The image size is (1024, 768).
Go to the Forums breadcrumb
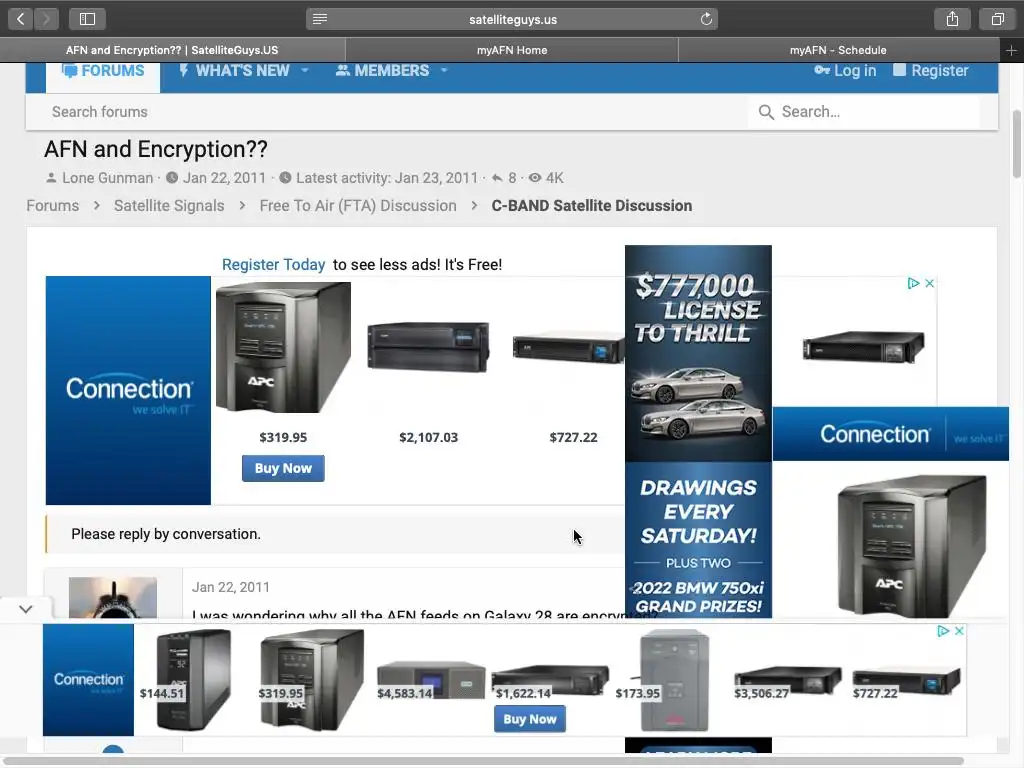point(53,206)
